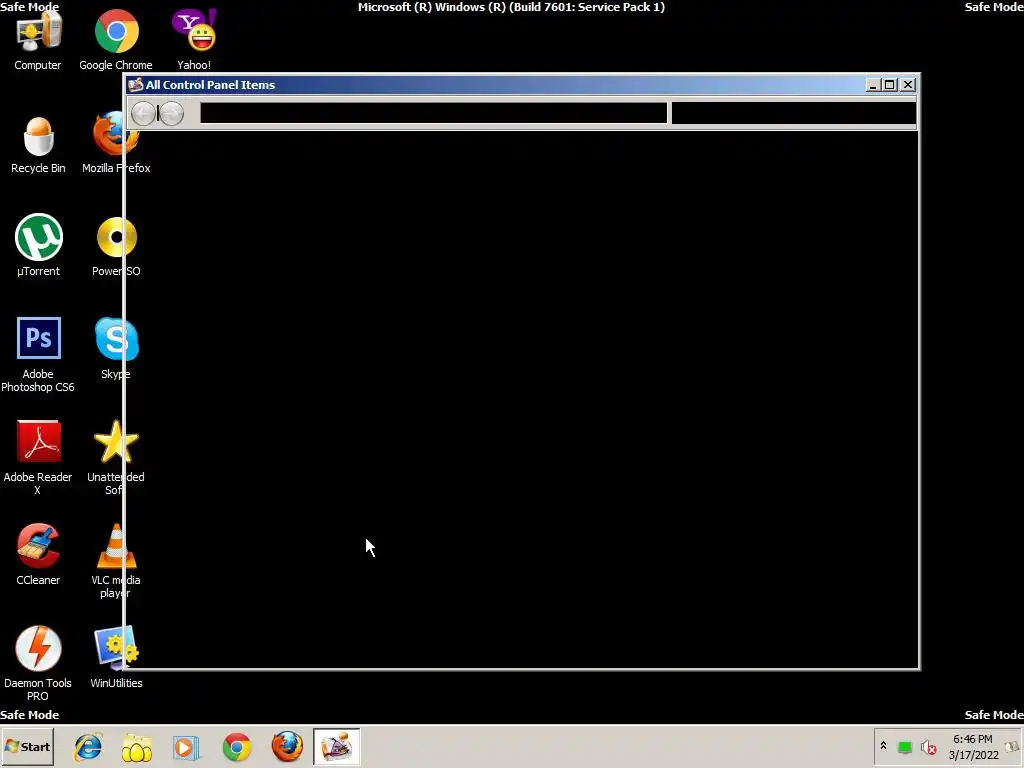Click the tray icon beside the clock
The height and width of the screenshot is (768, 1024).
click(1013, 746)
